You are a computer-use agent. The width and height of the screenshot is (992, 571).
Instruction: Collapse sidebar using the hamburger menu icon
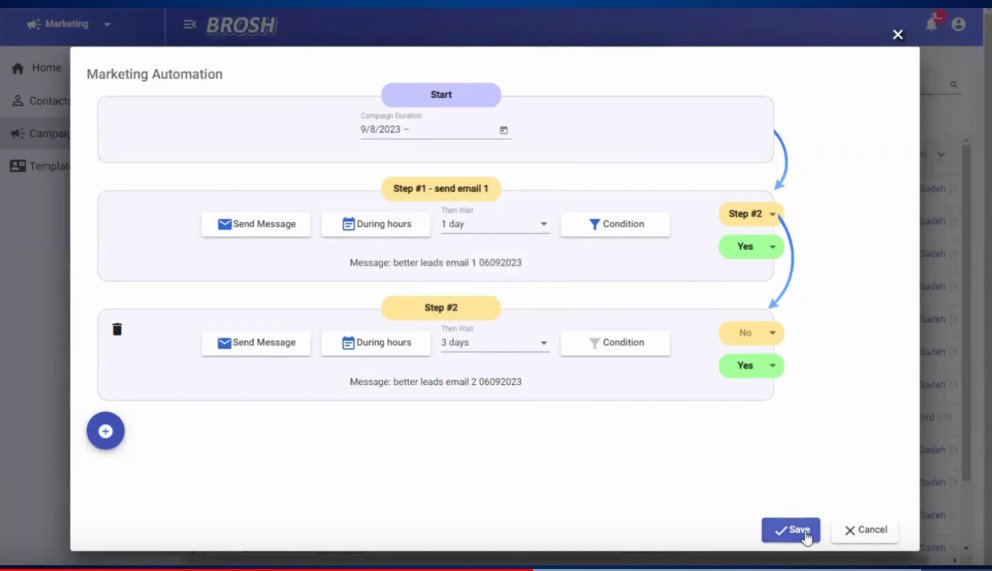pyautogui.click(x=190, y=25)
